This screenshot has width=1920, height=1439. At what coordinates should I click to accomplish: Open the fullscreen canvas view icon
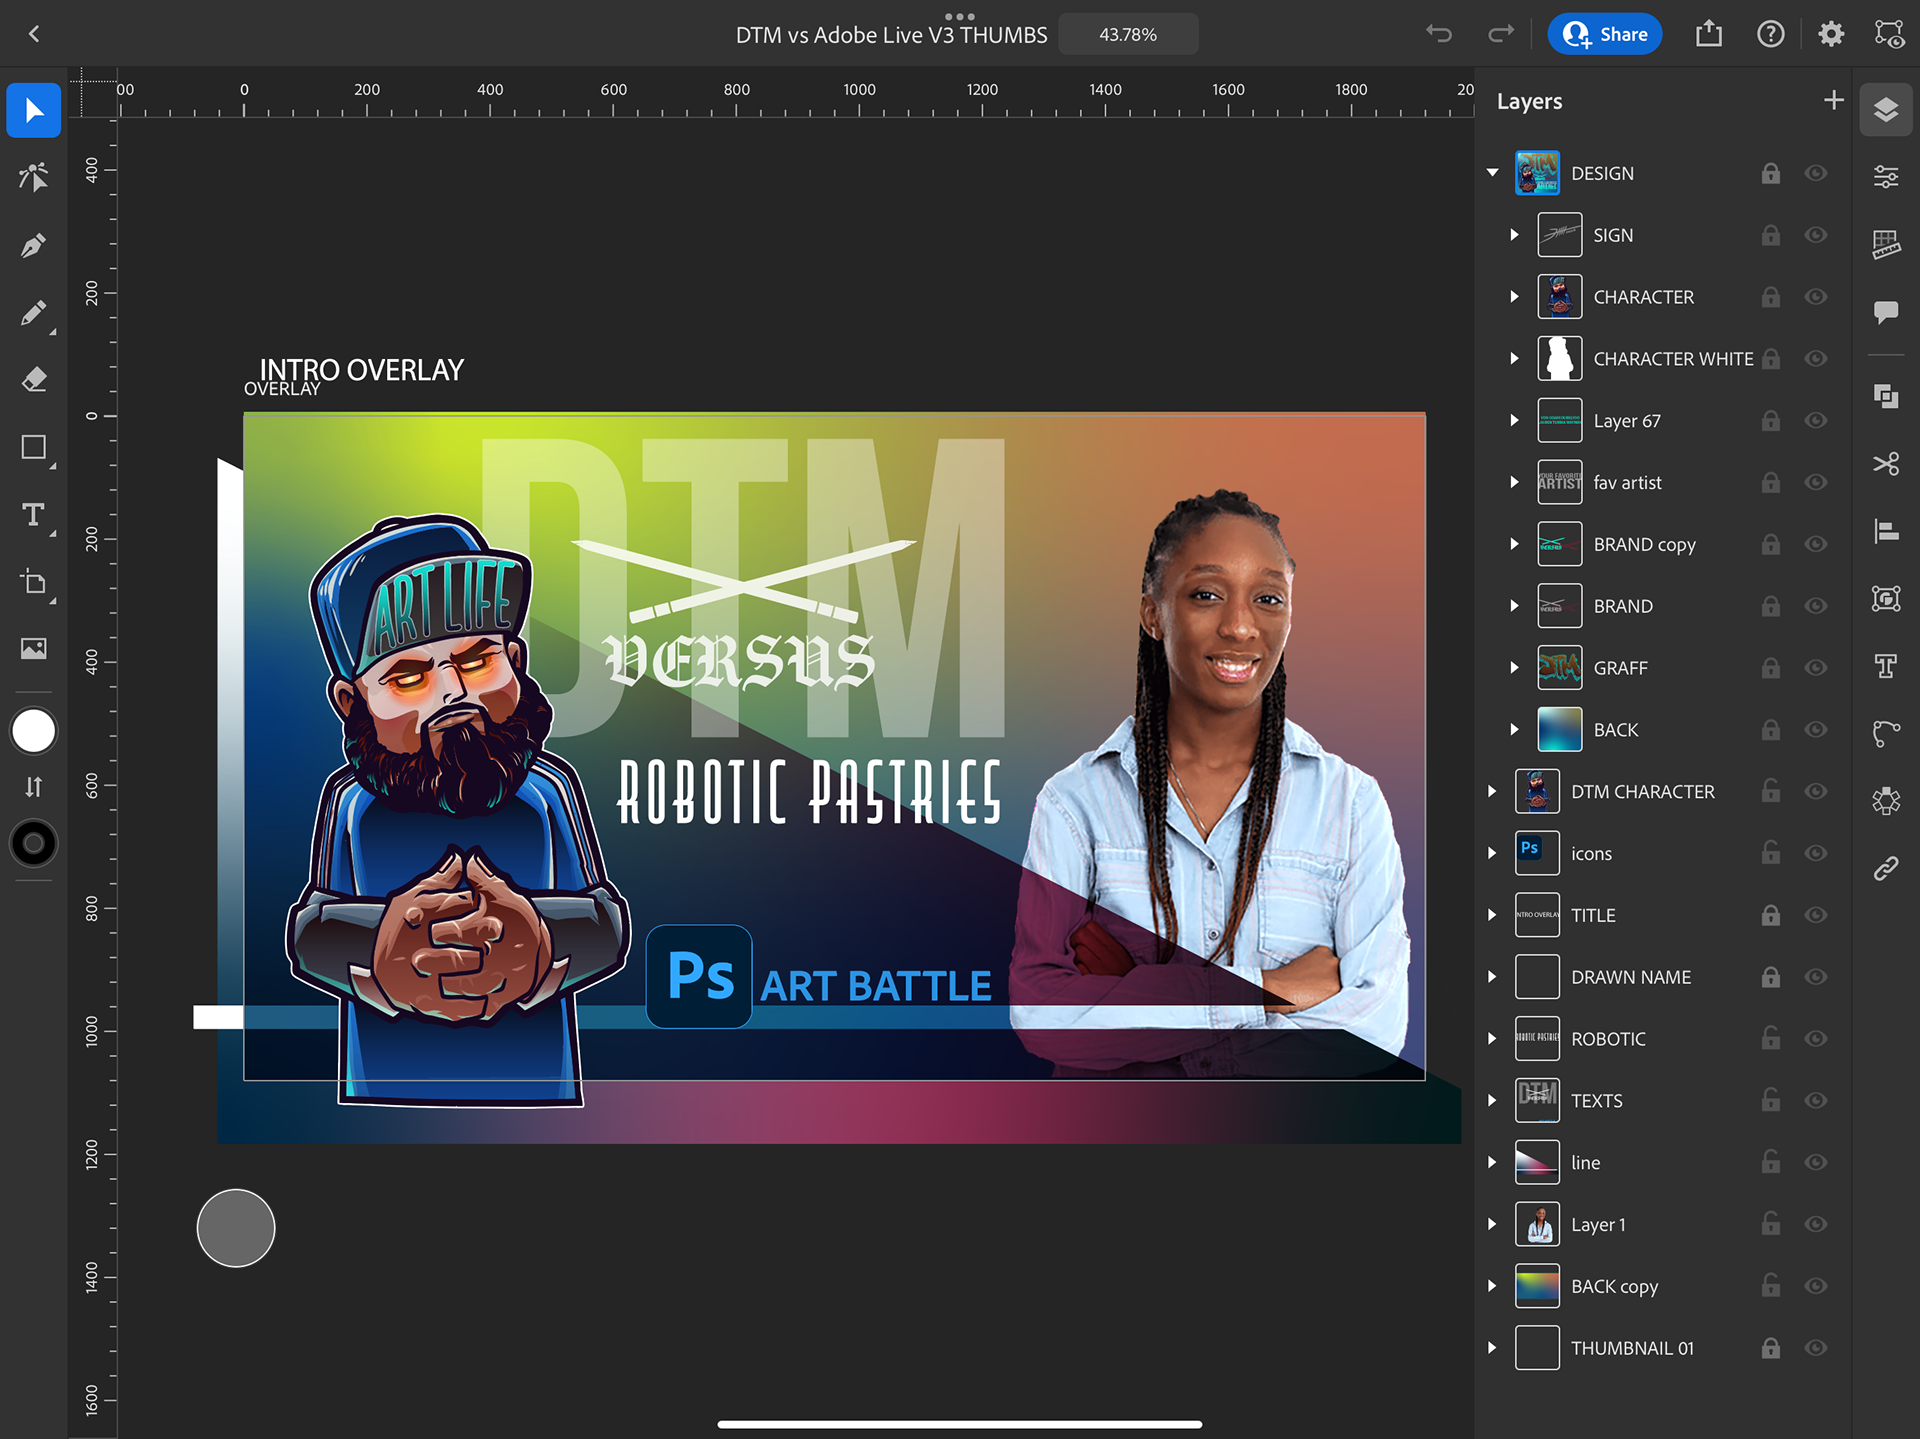[1889, 34]
